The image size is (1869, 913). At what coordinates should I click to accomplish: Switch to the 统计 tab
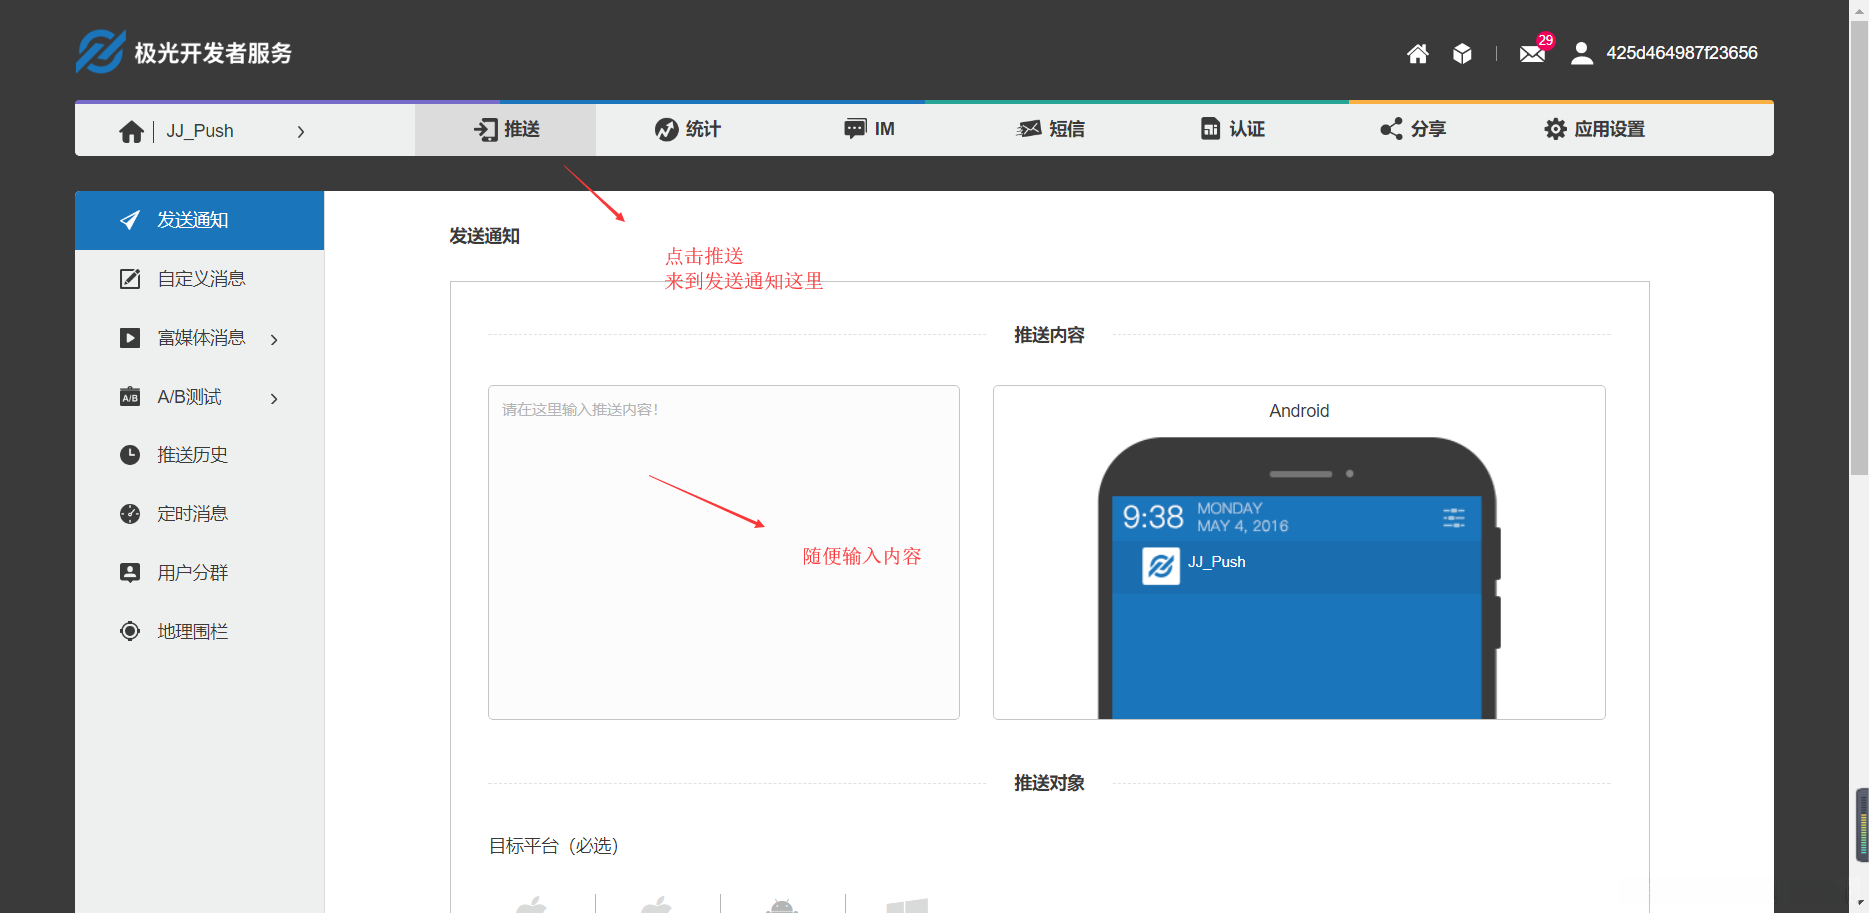(686, 129)
